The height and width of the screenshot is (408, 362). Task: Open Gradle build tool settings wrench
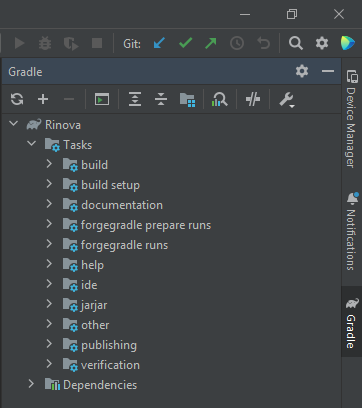pos(287,100)
